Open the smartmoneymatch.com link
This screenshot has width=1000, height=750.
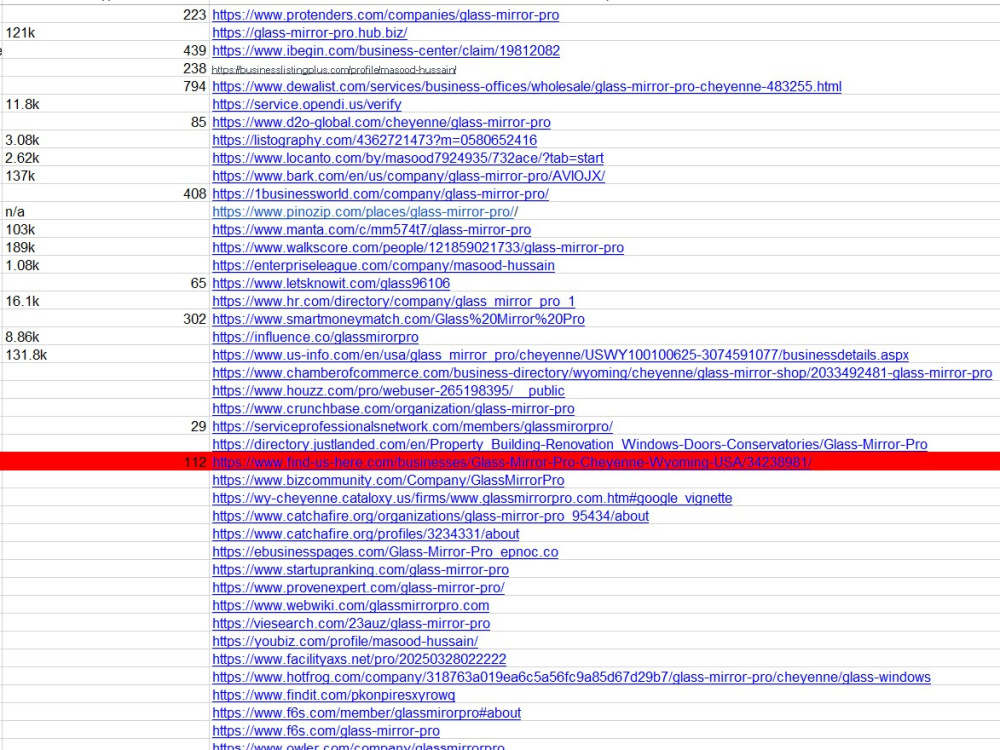coord(398,318)
